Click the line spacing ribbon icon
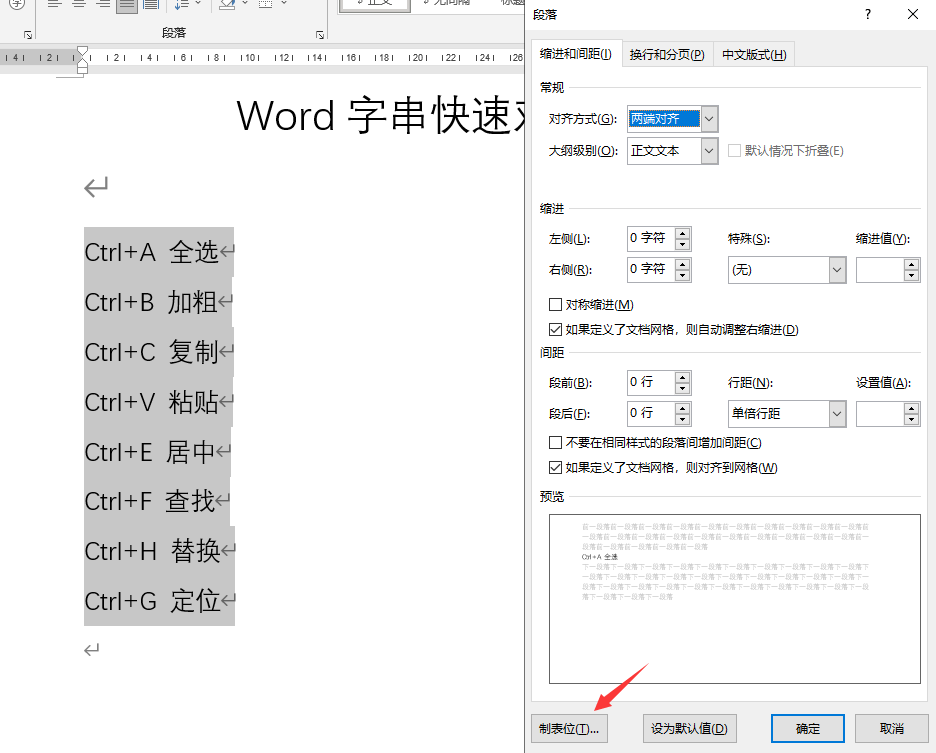Image resolution: width=936 pixels, height=753 pixels. 181,5
